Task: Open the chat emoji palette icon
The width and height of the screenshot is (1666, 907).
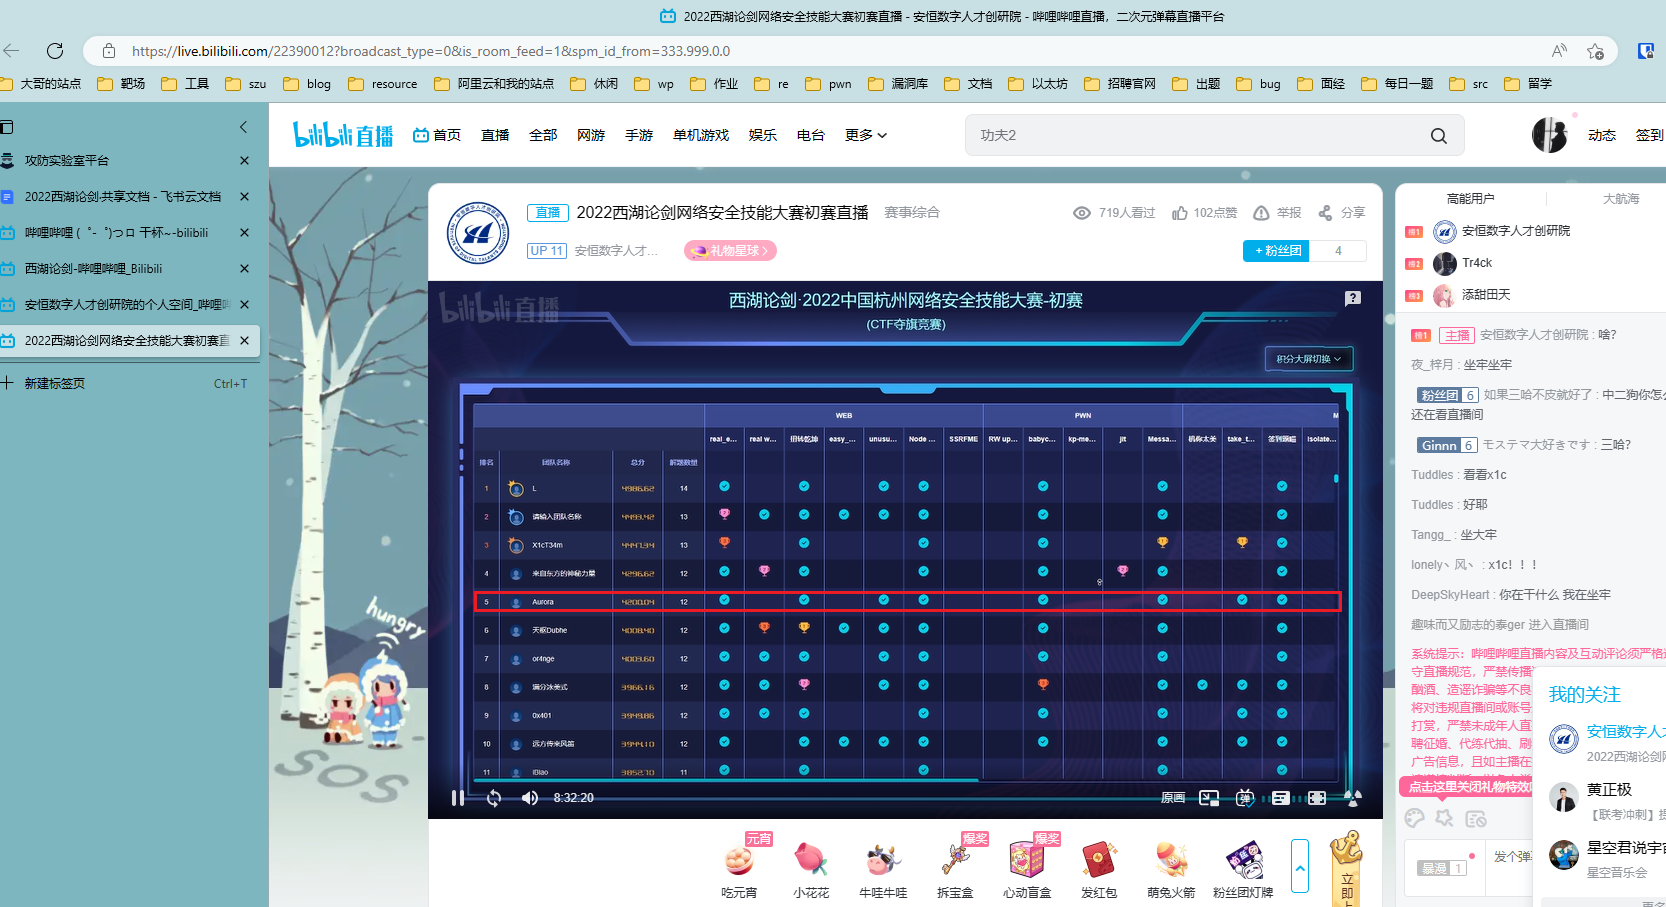Action: click(1414, 818)
